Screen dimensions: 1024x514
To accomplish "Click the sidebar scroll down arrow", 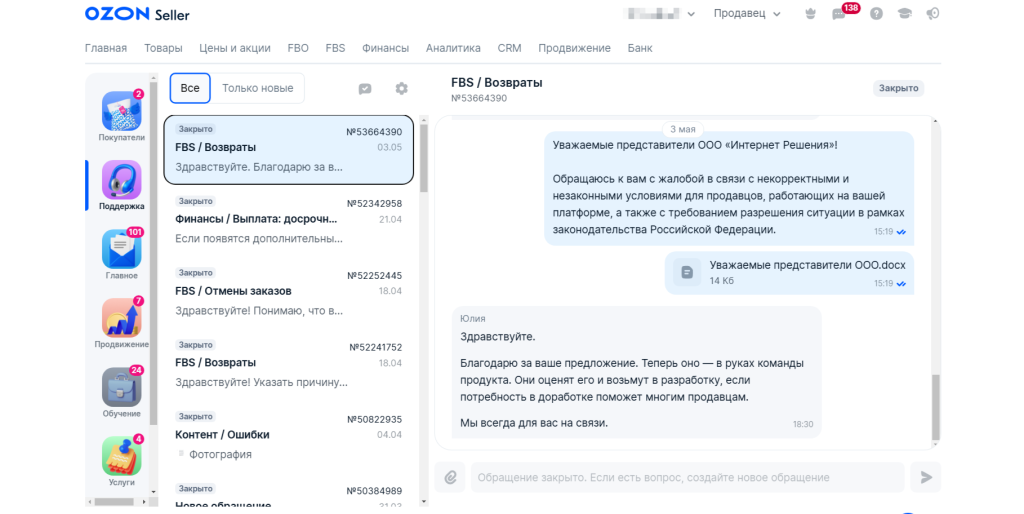I will [x=153, y=492].
